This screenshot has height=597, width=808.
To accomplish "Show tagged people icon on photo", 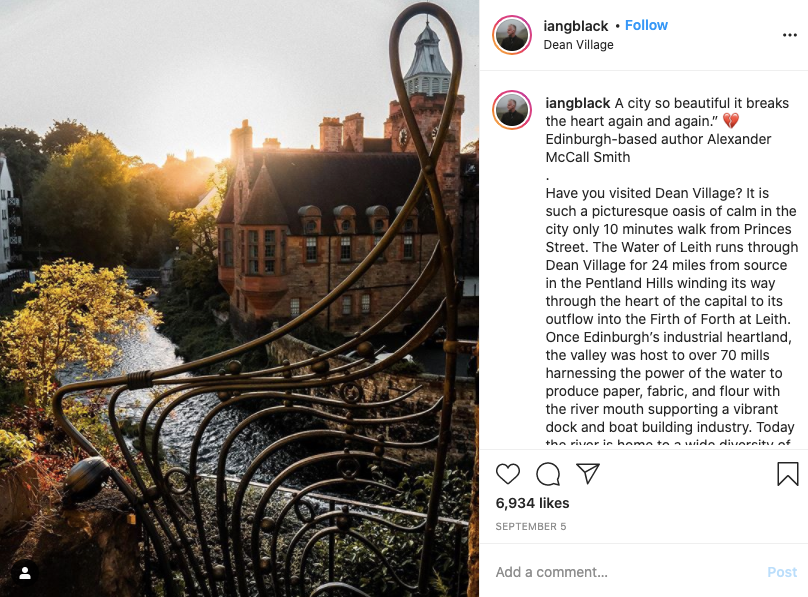I will point(25,573).
